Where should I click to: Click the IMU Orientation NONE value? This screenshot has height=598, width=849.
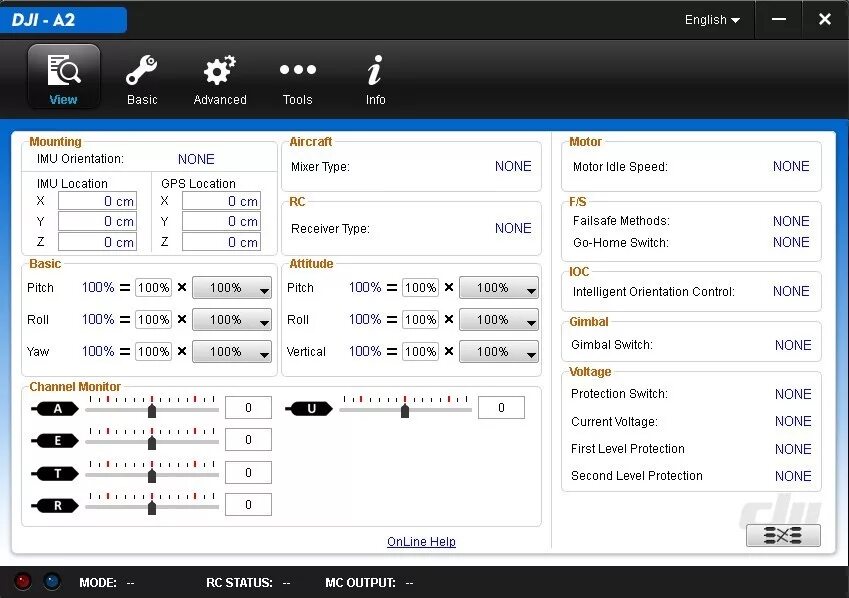click(x=196, y=159)
